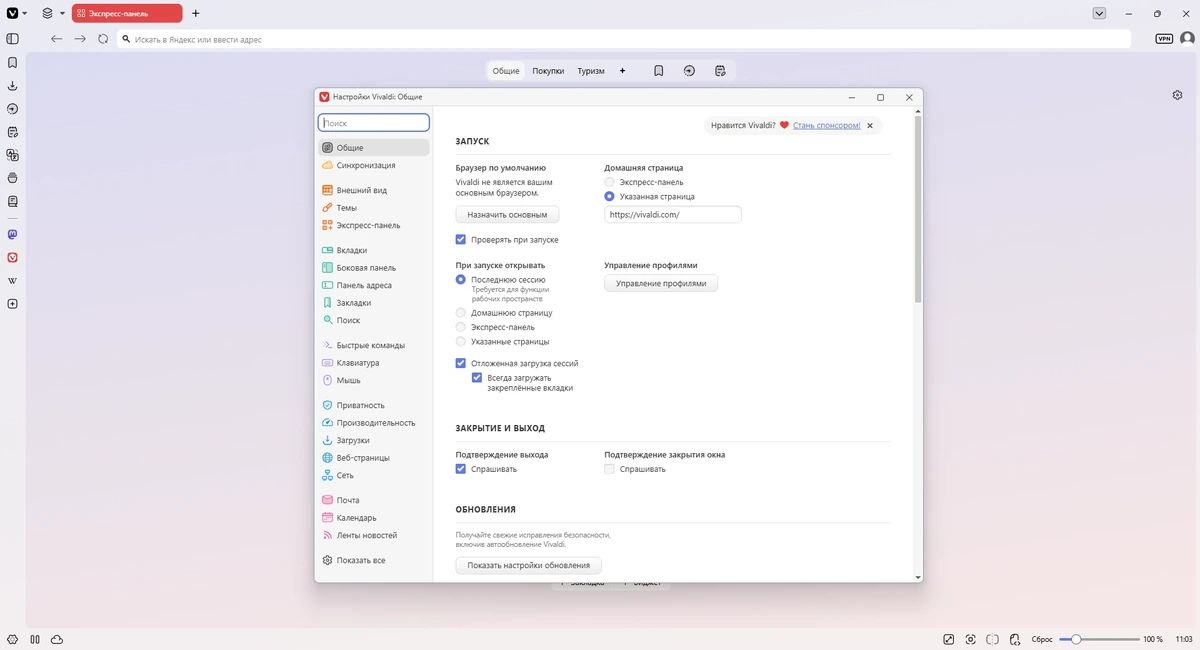Click 'Показать настройки обновления' button
Image resolution: width=1200 pixels, height=650 pixels.
point(529,565)
